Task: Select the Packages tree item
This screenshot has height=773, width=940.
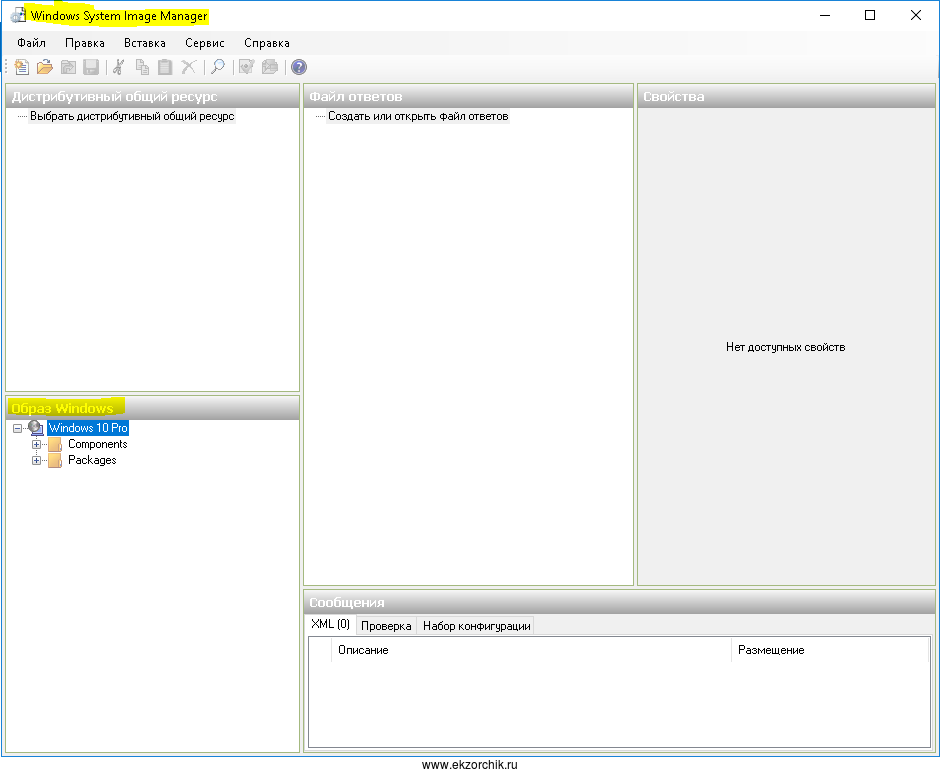Action: pyautogui.click(x=92, y=461)
